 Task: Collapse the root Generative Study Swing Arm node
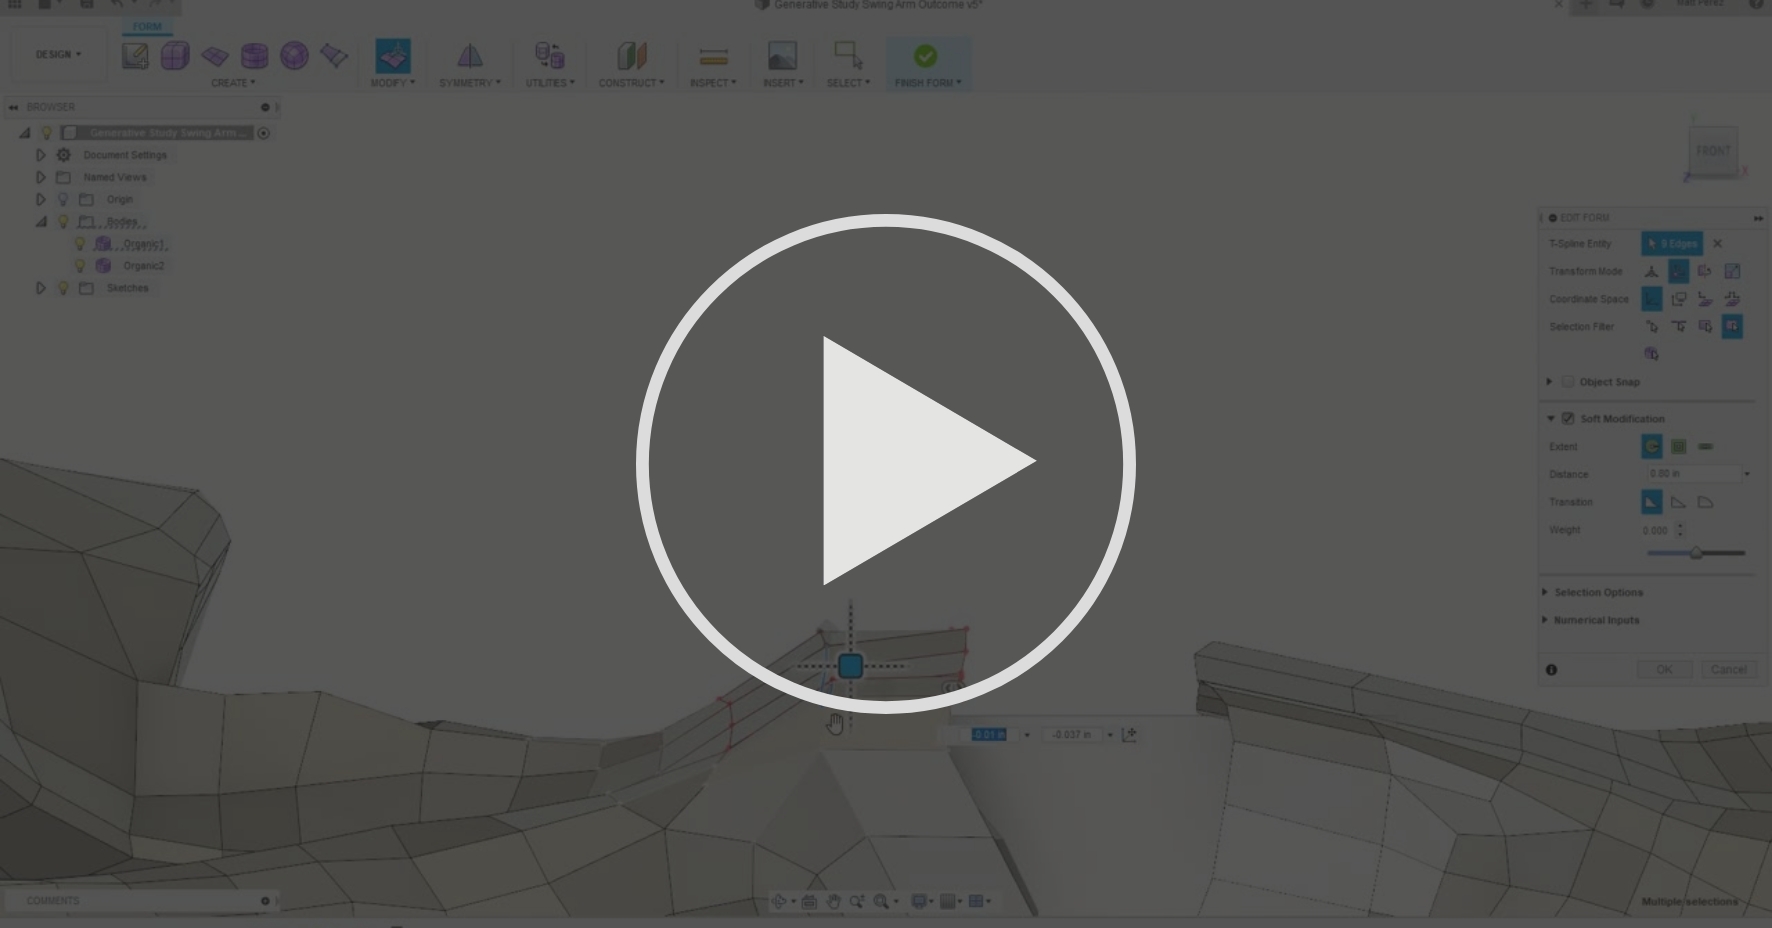coord(25,133)
